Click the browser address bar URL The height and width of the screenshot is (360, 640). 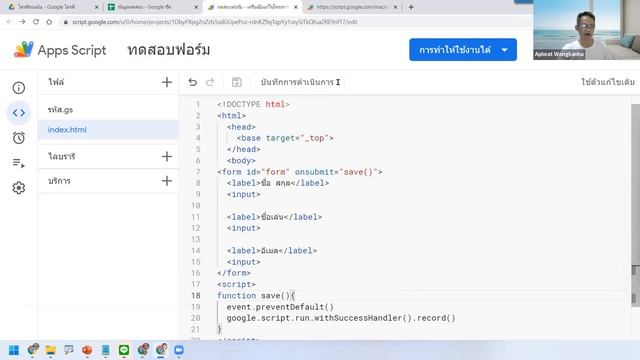215,22
